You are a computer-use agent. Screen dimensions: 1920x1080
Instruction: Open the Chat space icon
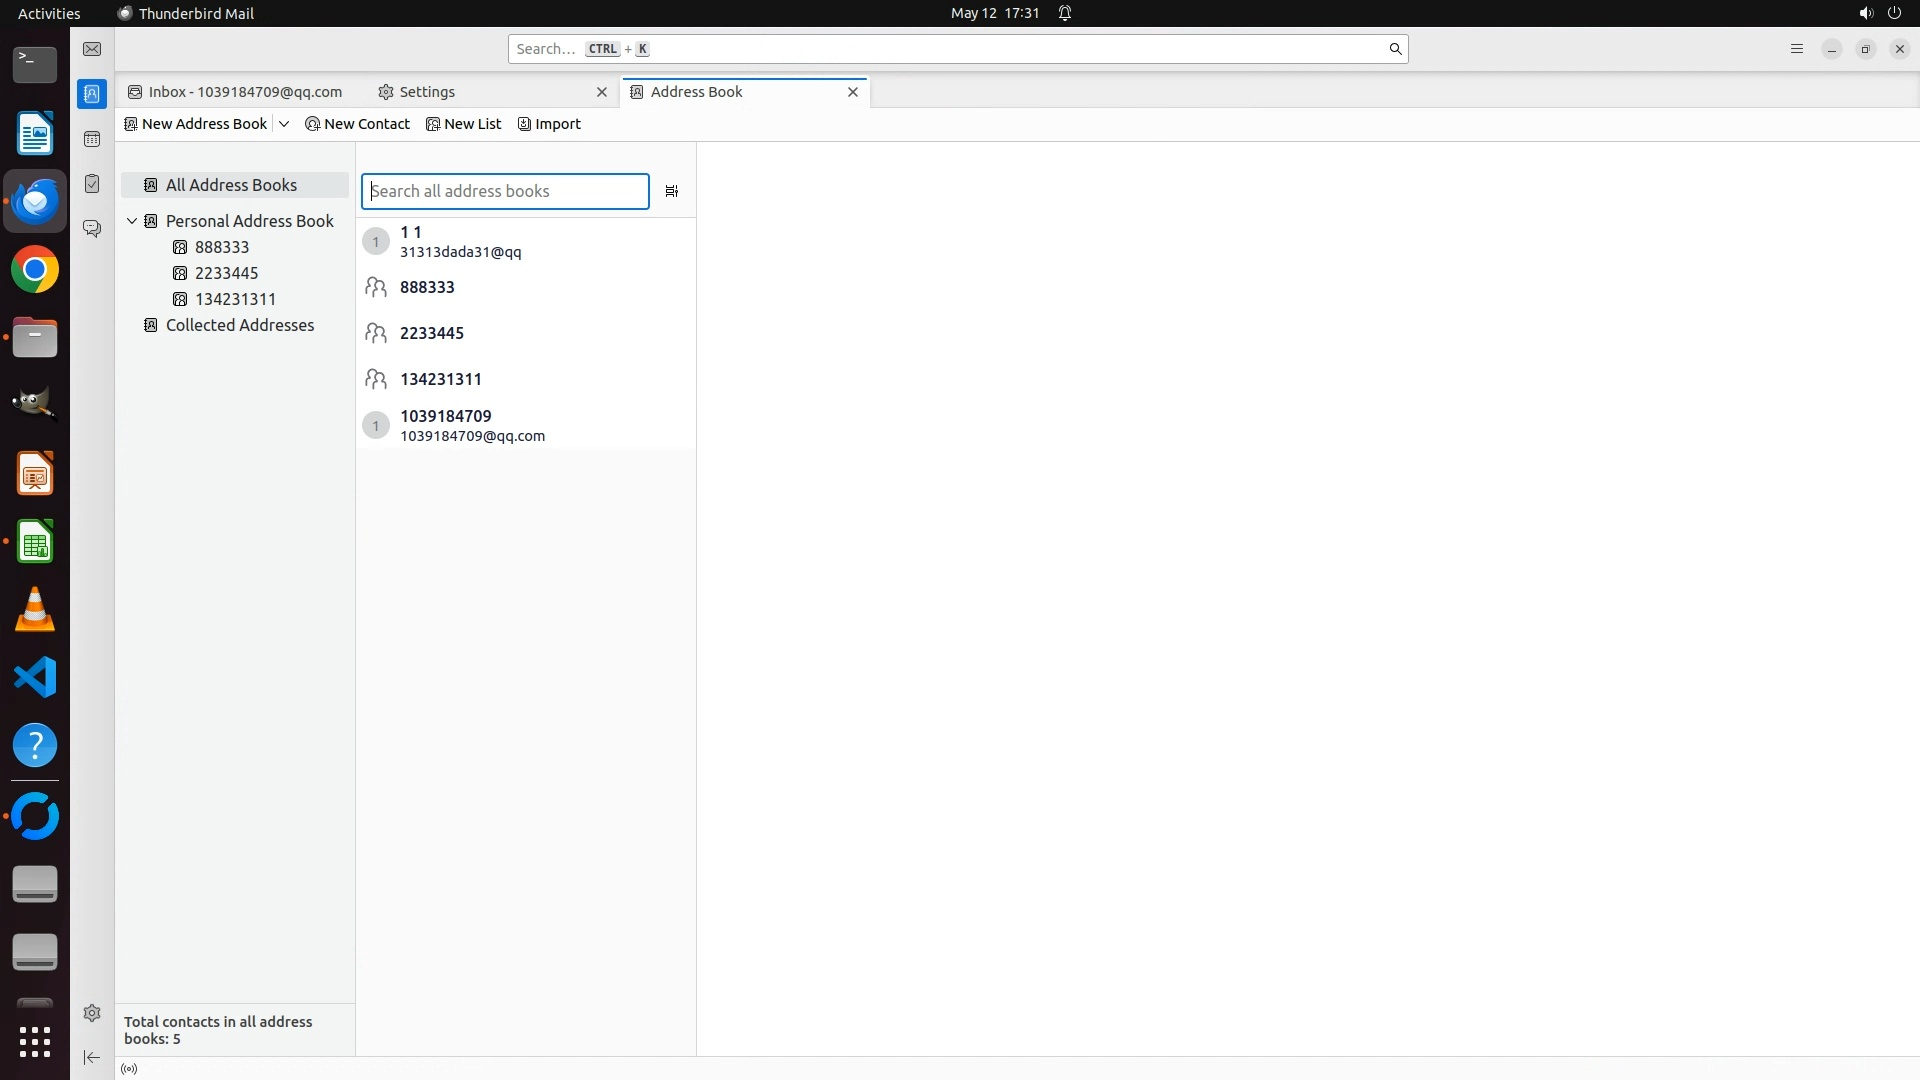pyautogui.click(x=92, y=229)
